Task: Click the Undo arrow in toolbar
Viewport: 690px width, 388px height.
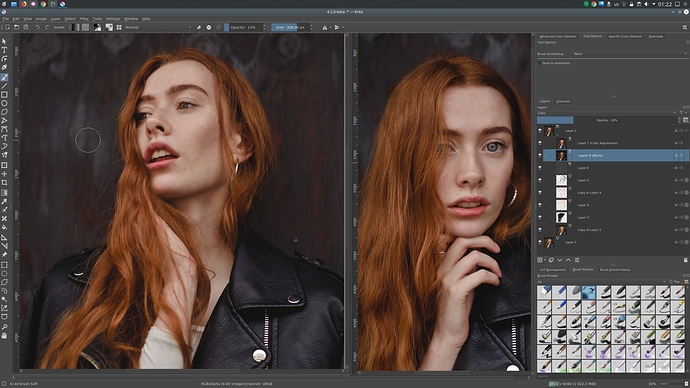Action: coord(37,27)
